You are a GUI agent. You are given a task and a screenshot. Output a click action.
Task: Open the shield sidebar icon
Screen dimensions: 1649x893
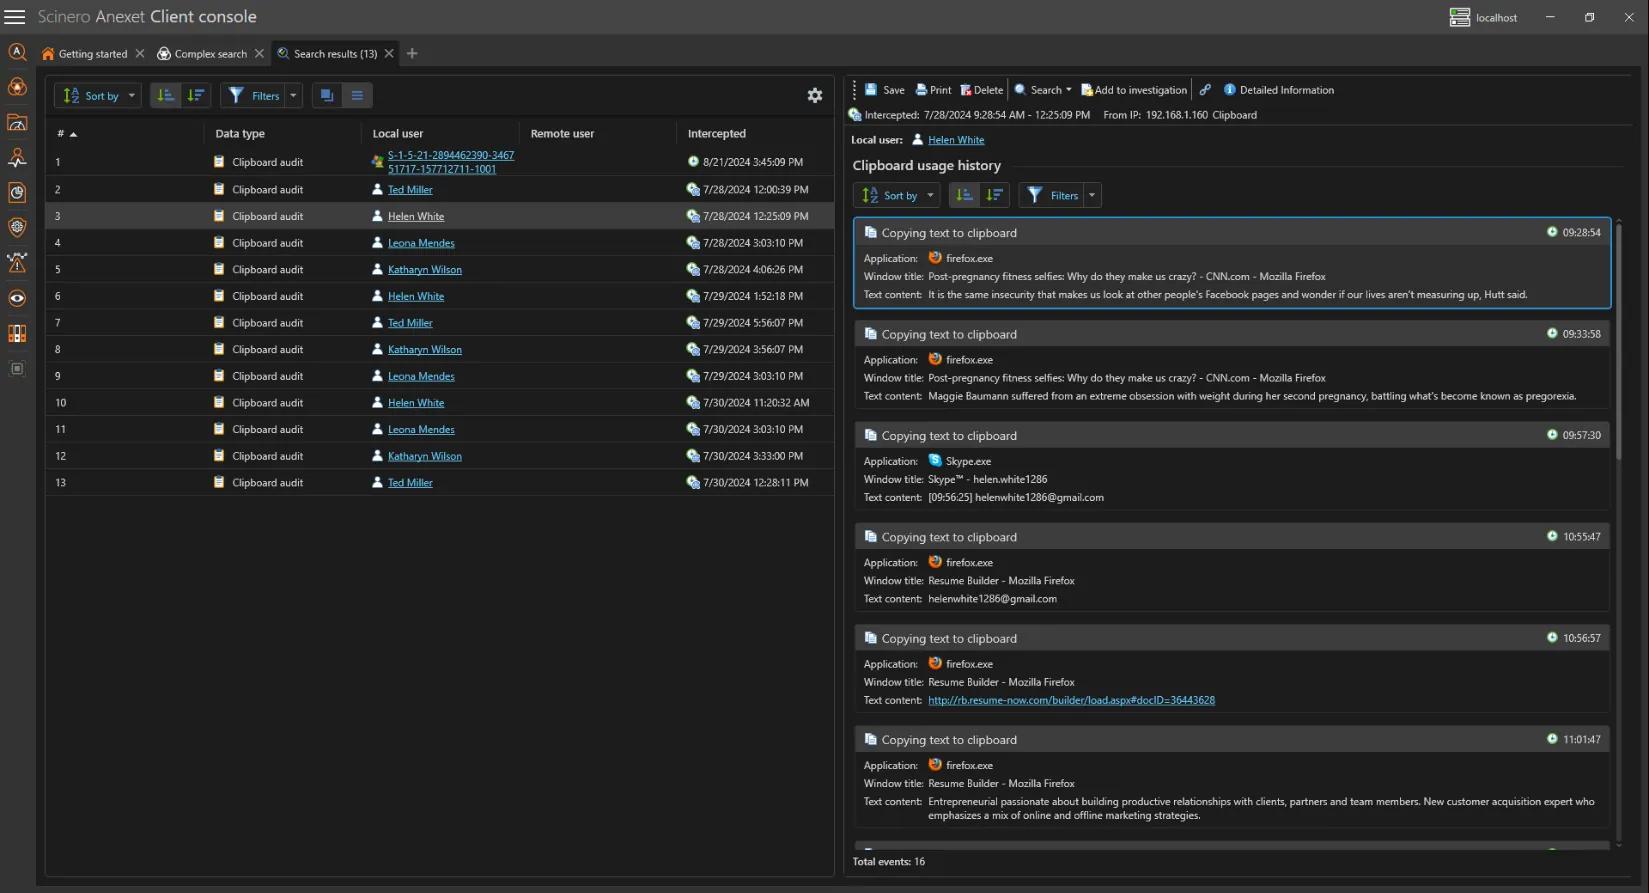pyautogui.click(x=17, y=227)
